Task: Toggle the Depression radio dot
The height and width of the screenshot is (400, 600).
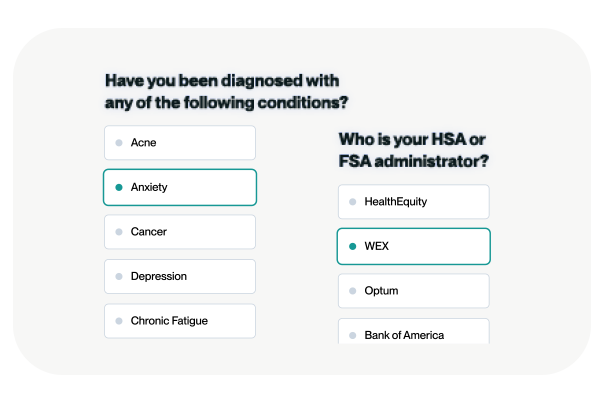Action: 119,276
